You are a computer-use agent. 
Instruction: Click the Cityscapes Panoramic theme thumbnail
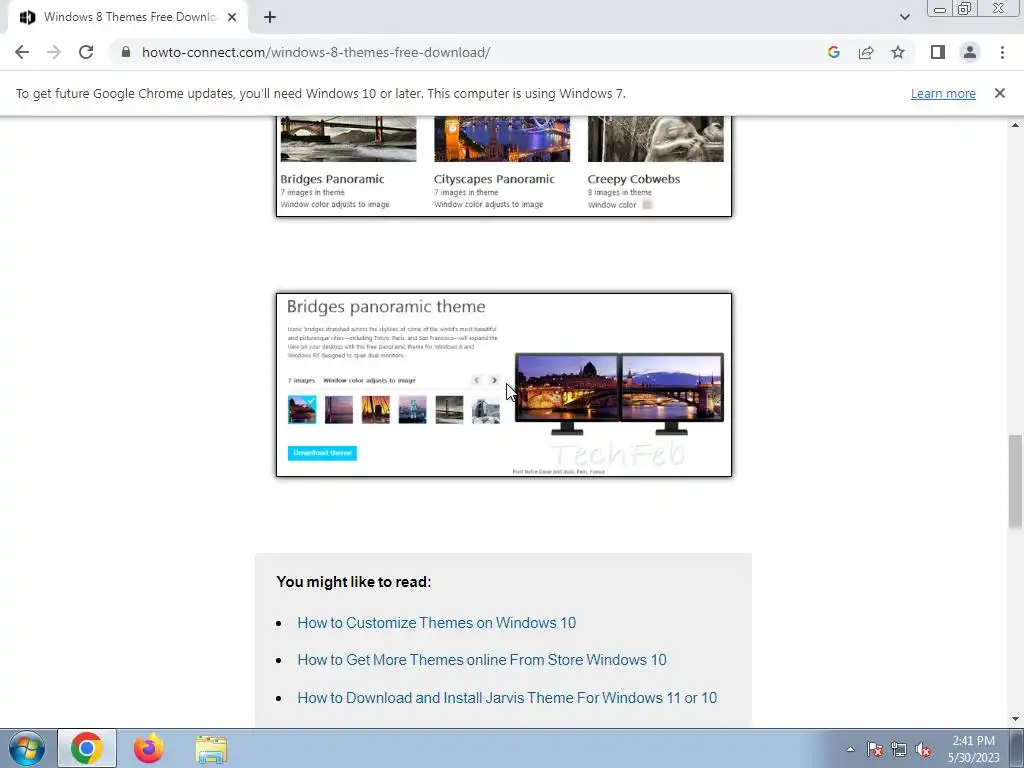[x=502, y=139]
